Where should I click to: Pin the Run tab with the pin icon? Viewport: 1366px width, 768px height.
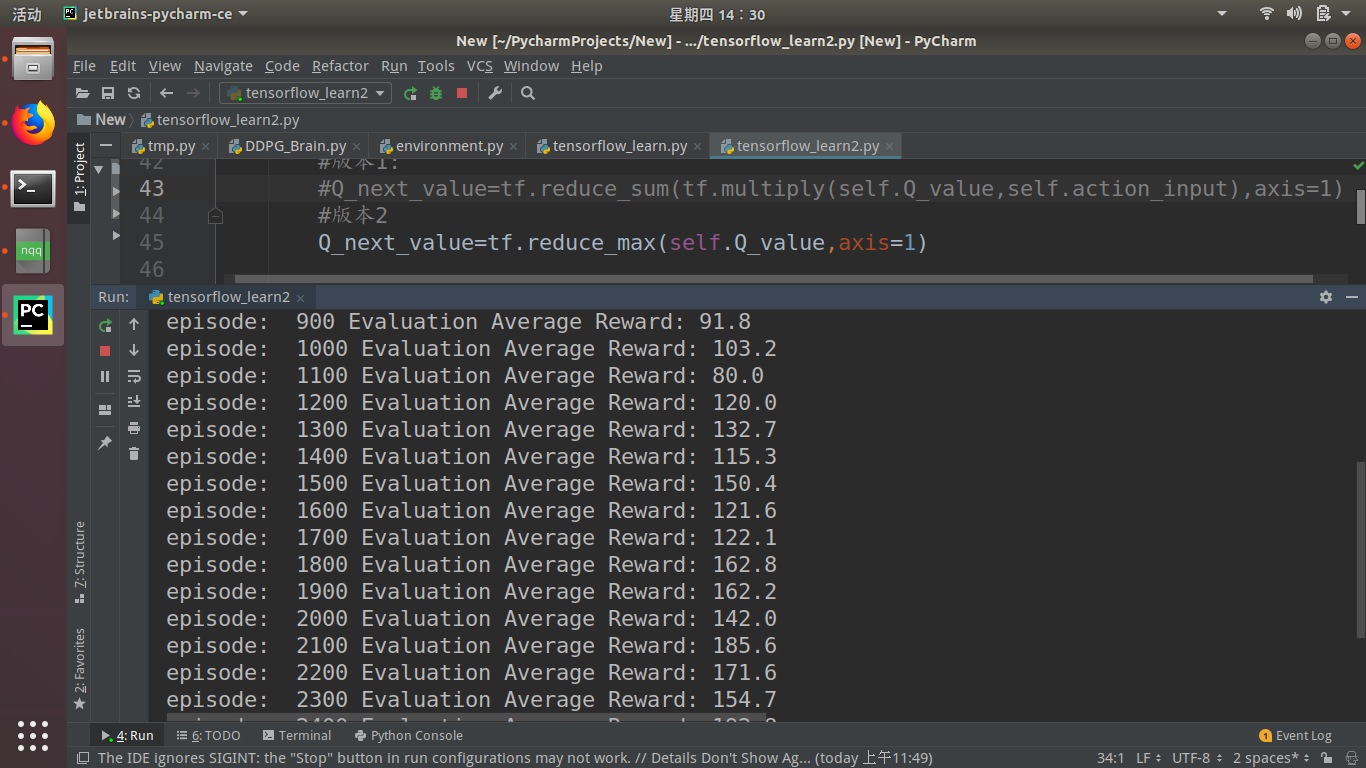pyautogui.click(x=105, y=442)
